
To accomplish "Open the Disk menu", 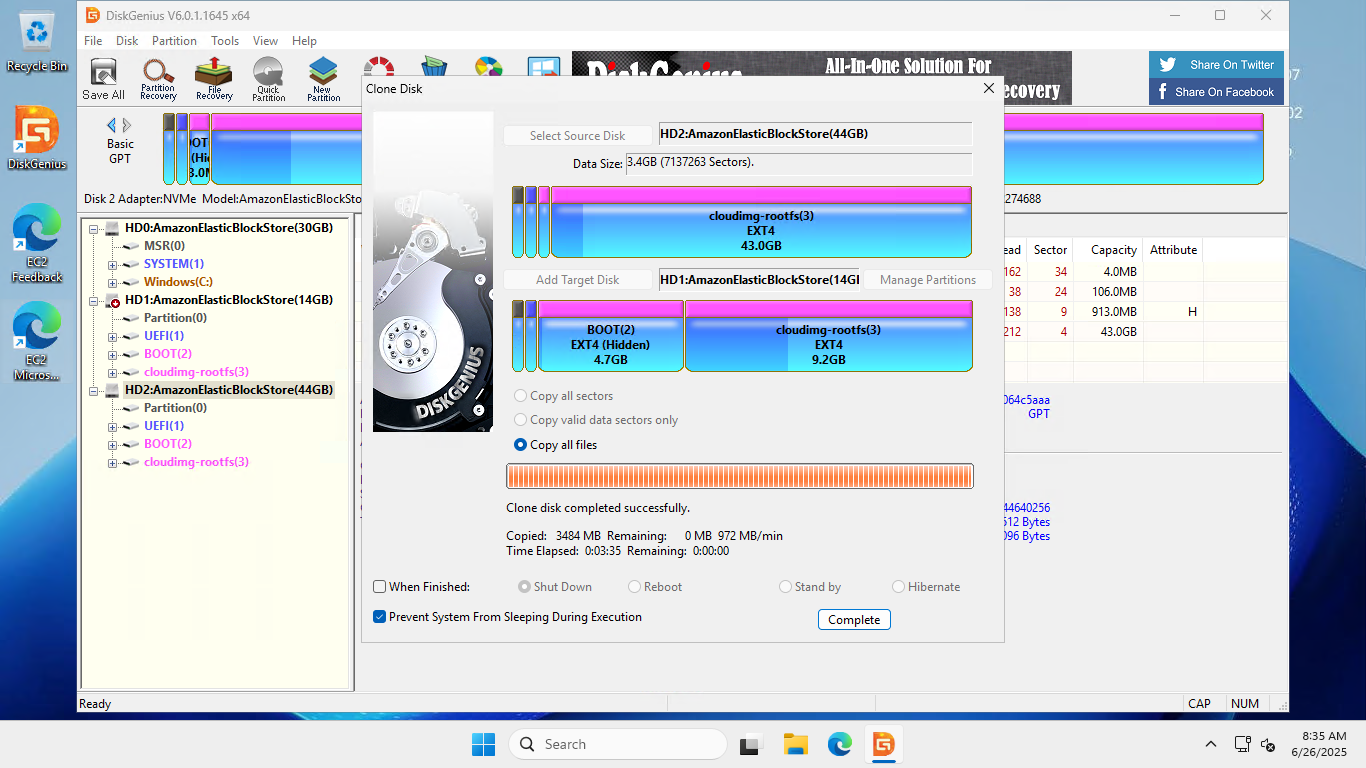I will tap(127, 41).
